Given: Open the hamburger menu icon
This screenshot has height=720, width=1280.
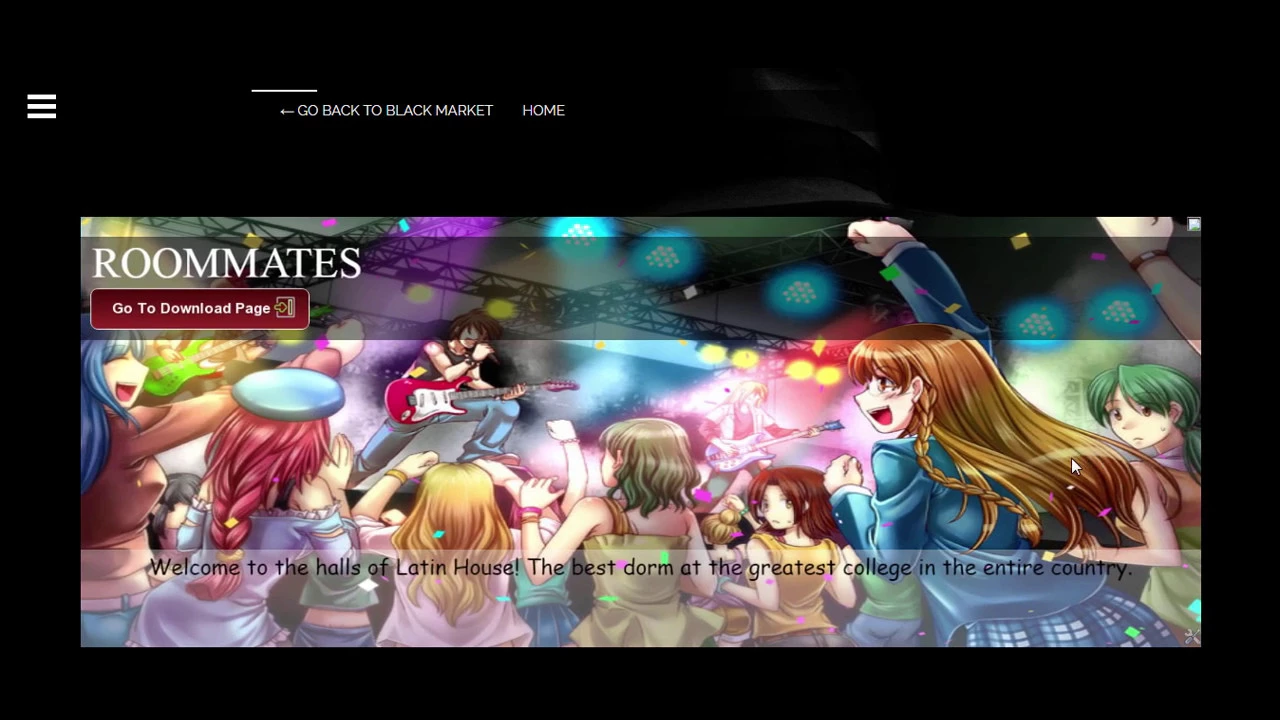Looking at the screenshot, I should (42, 107).
